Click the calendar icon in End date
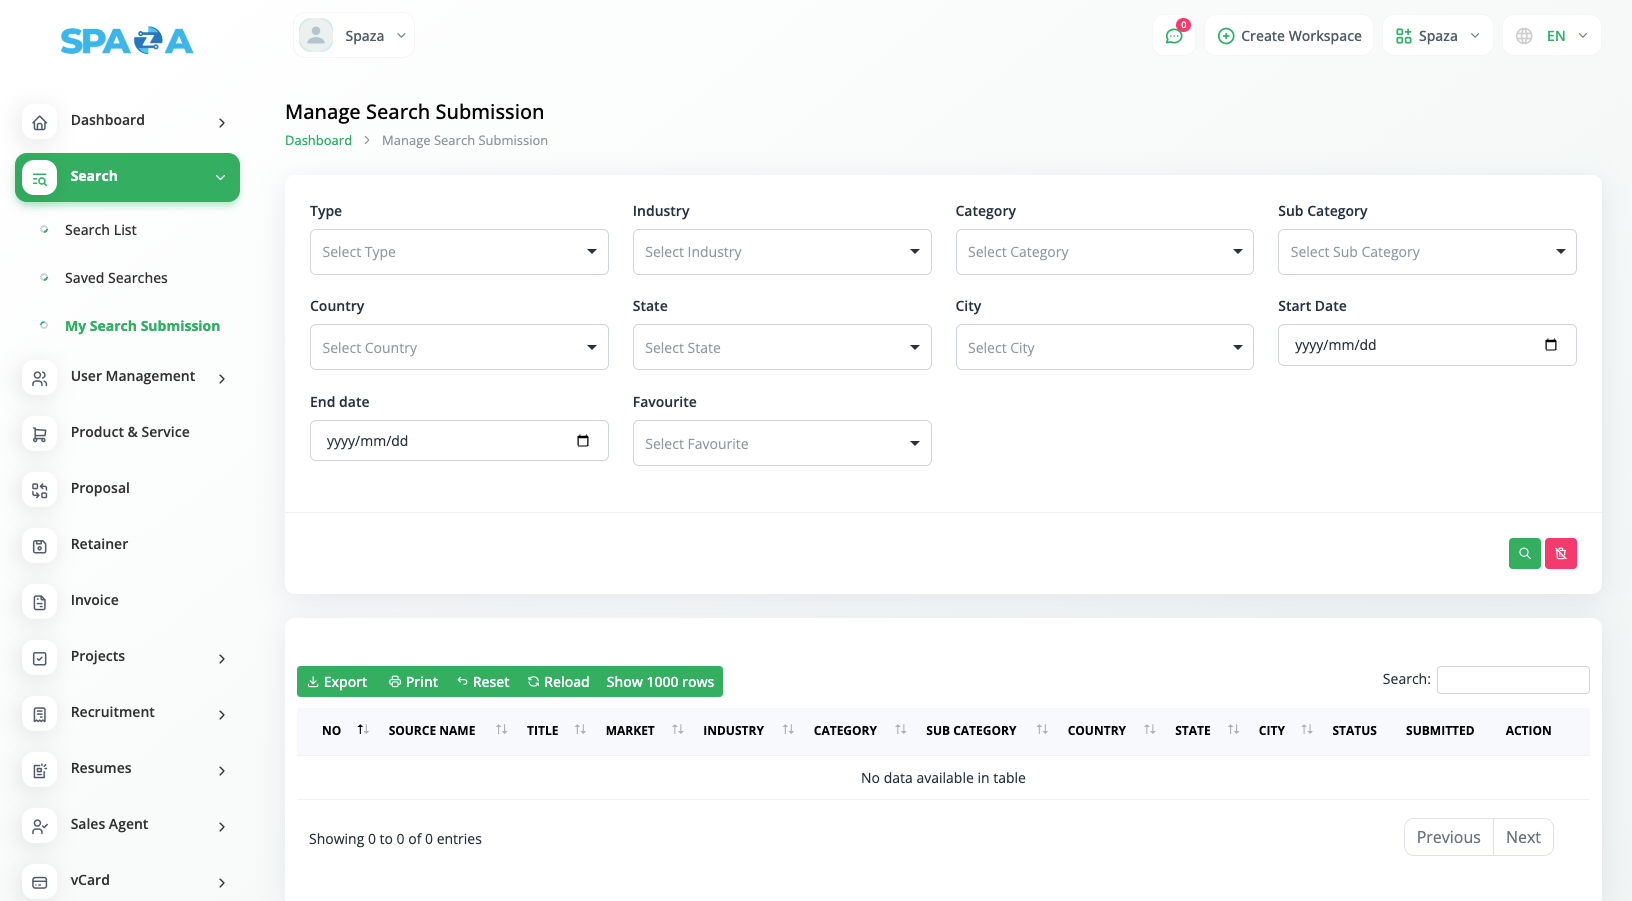The width and height of the screenshot is (1632, 901). coord(583,441)
